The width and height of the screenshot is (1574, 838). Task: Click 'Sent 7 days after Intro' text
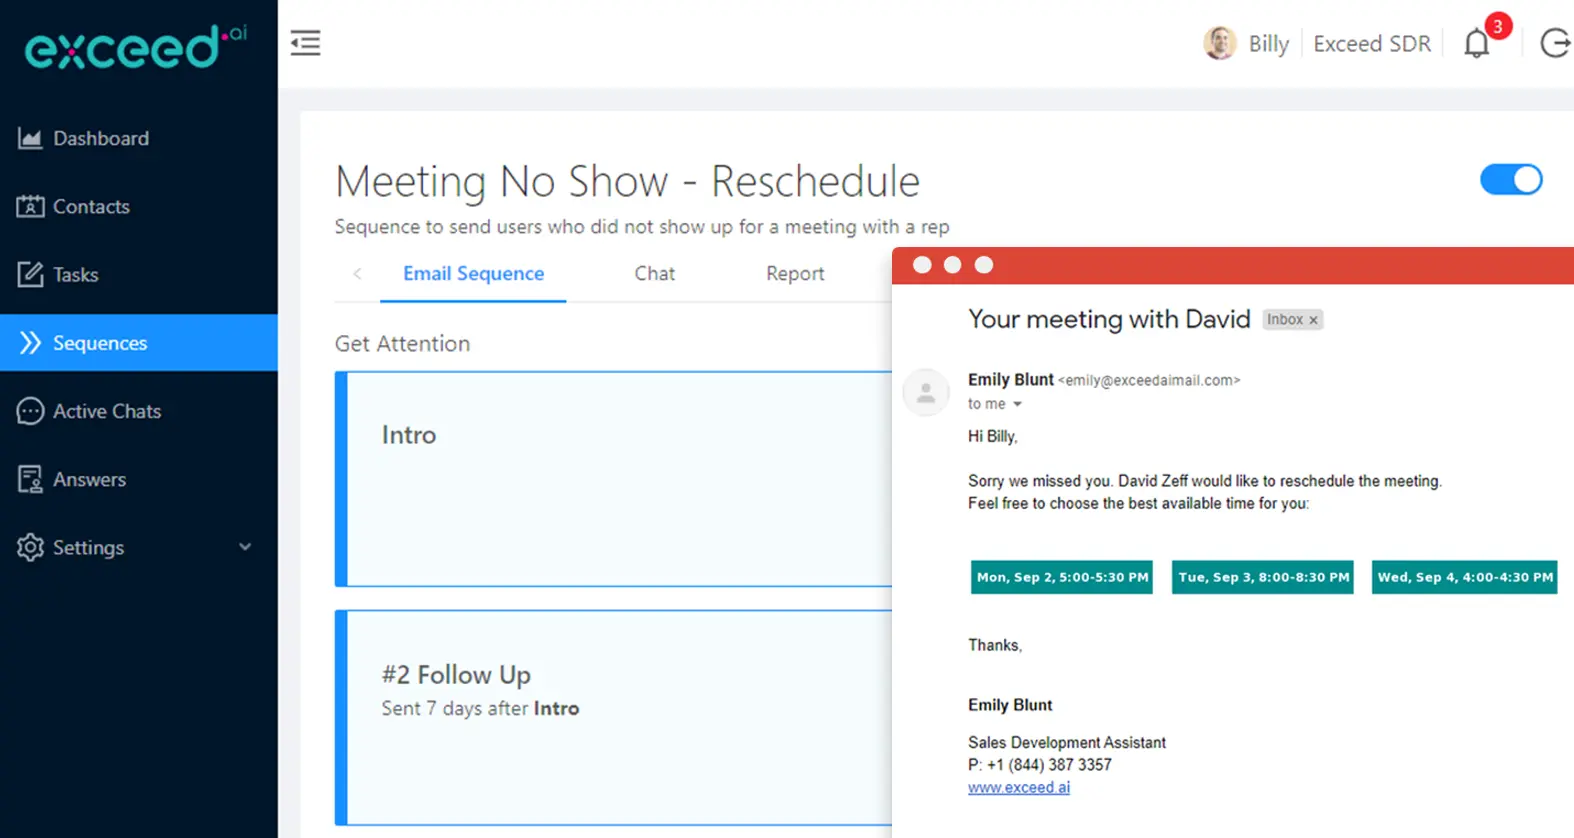tap(480, 709)
